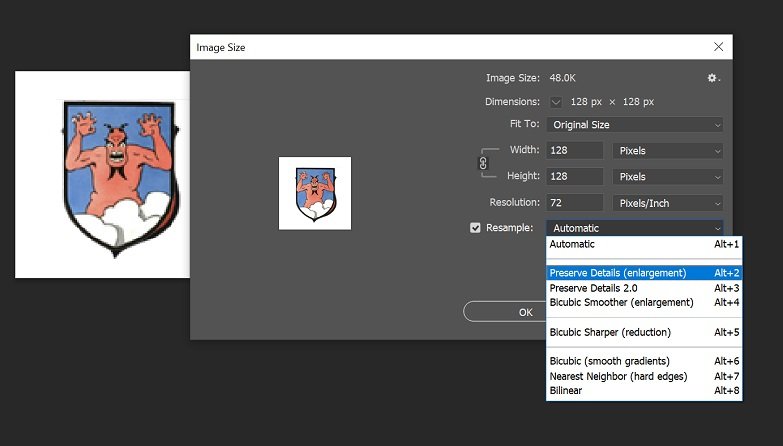Click the gear settings icon in Image Size dialog
Screen dimensions: 783x446
click(x=713, y=78)
